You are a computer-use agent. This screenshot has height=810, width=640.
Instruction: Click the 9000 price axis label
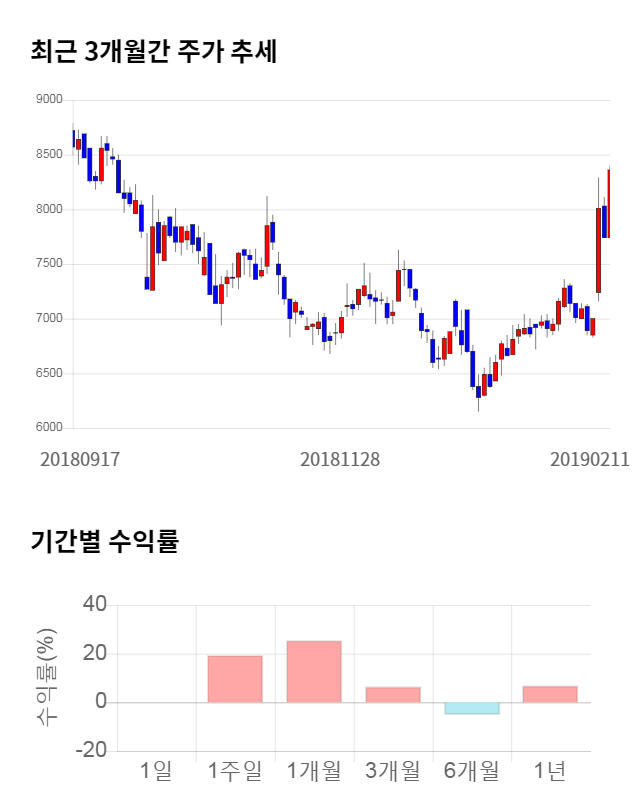48,100
